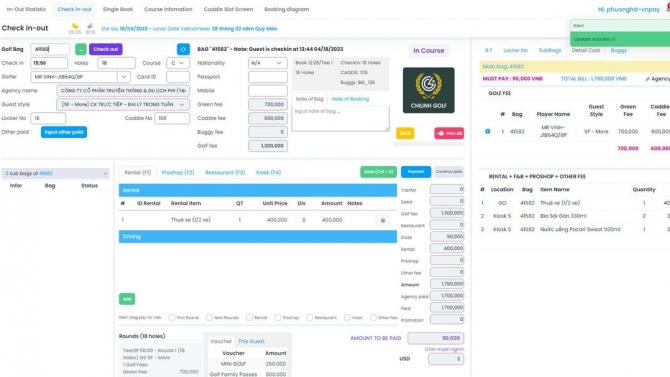Click the blue refresh icon button
The image size is (670, 377).
coord(183,49)
